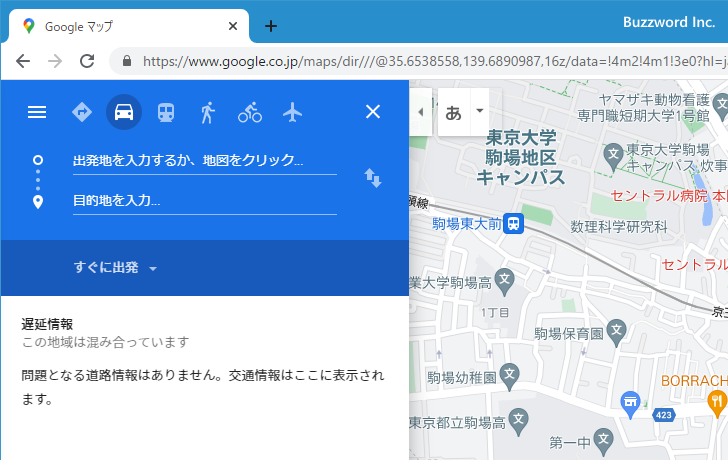Click the address bar URL

point(435,61)
